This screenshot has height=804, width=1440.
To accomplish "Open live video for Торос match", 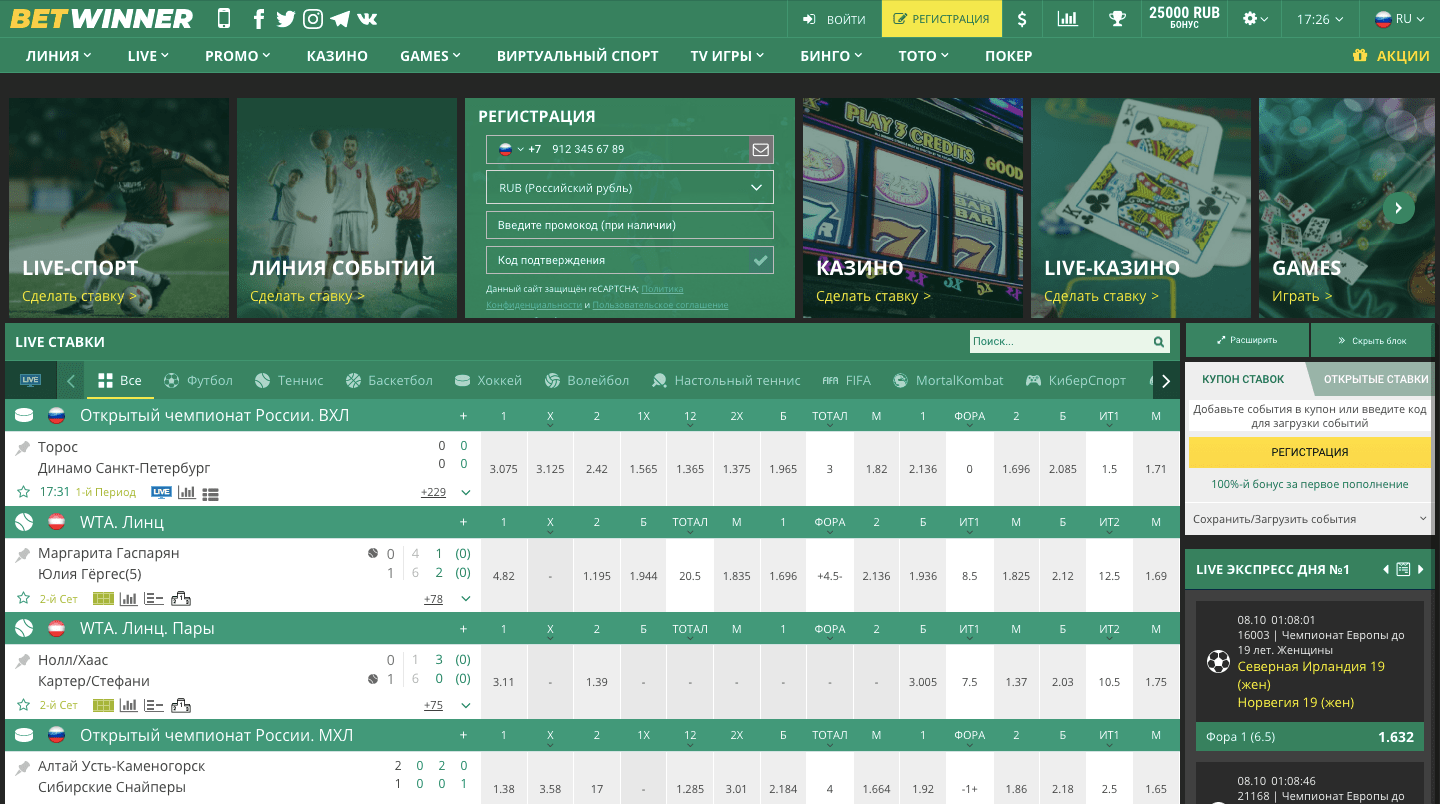I will coord(161,492).
